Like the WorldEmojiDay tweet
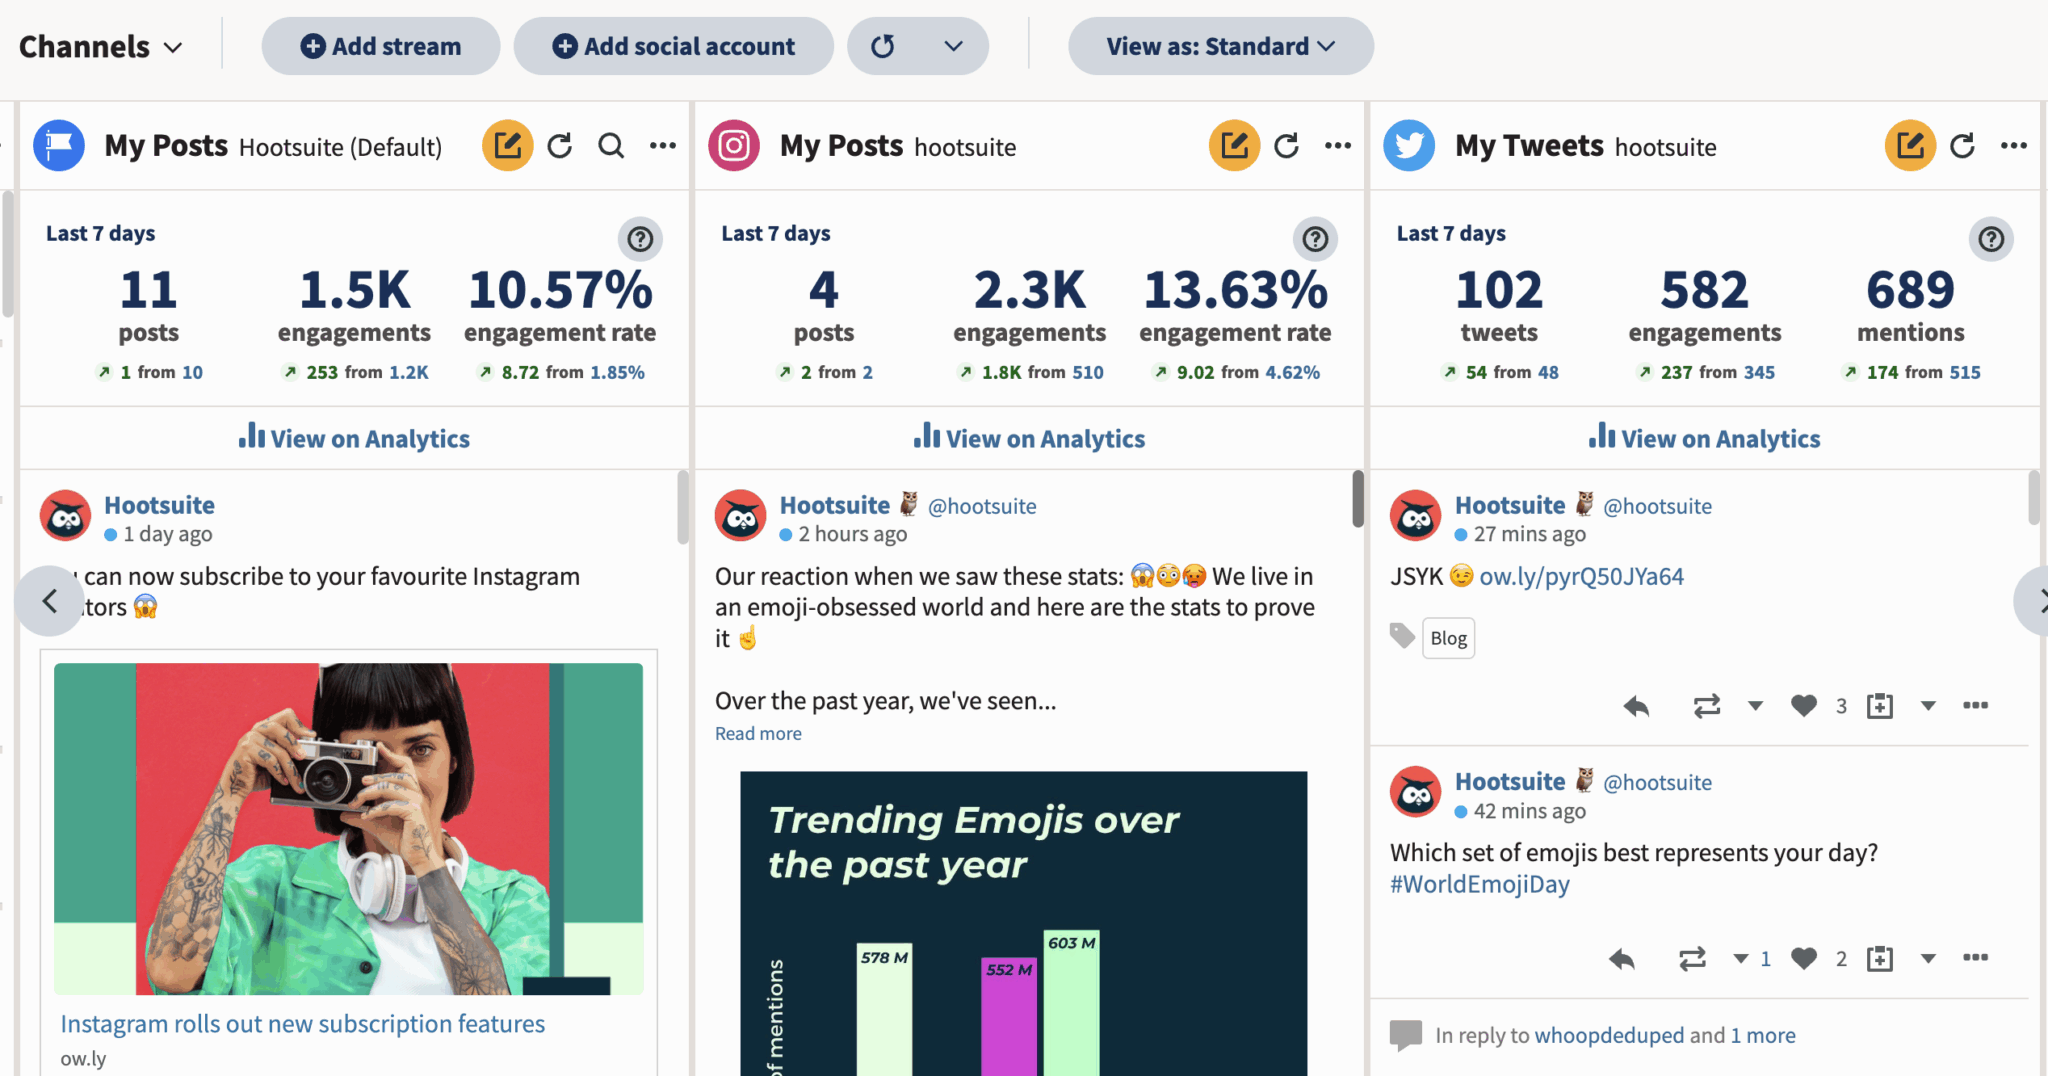The image size is (2048, 1076). click(x=1803, y=958)
